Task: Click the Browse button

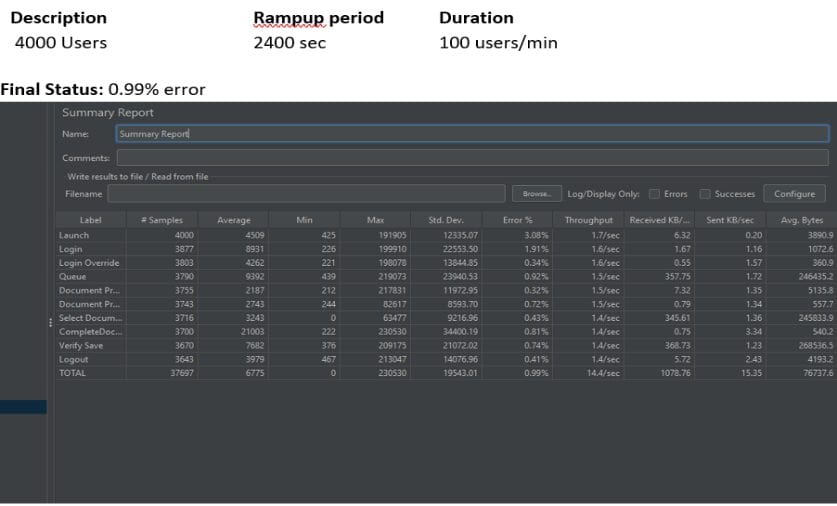Action: point(536,194)
